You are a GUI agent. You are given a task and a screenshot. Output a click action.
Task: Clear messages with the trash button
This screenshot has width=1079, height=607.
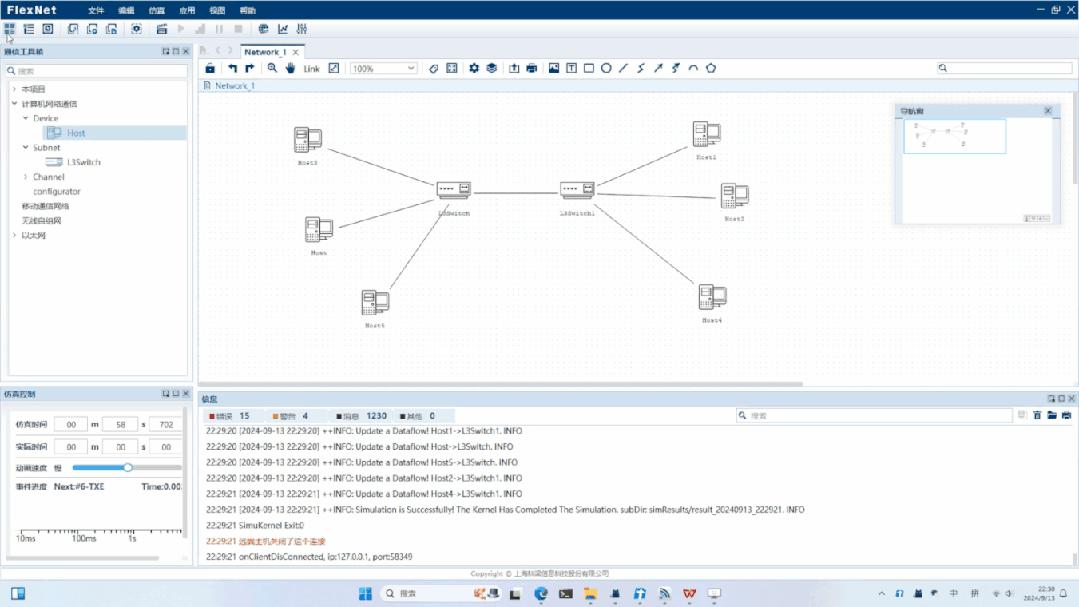1036,415
